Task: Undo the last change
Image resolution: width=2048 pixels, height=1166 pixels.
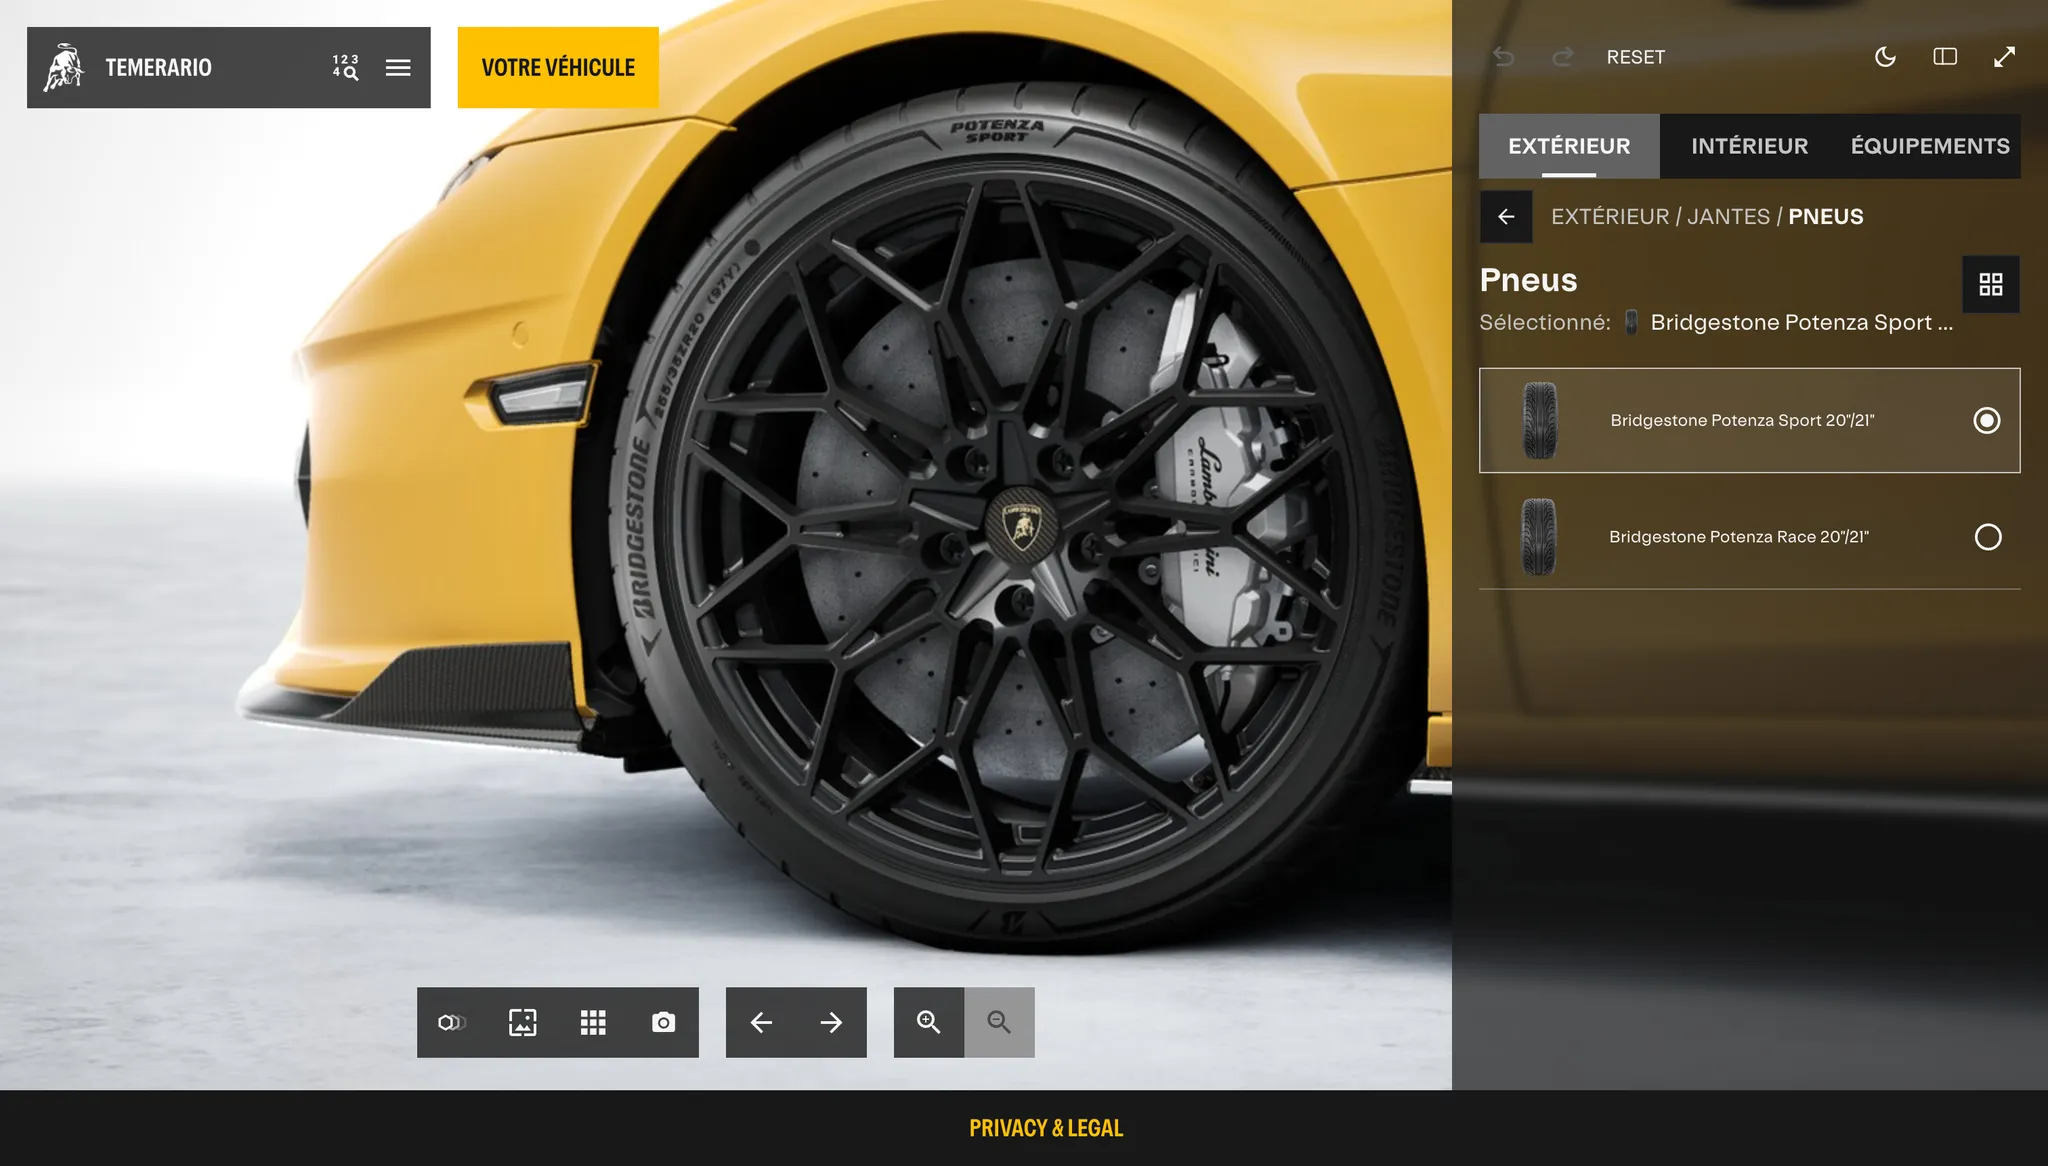Action: pos(1503,57)
